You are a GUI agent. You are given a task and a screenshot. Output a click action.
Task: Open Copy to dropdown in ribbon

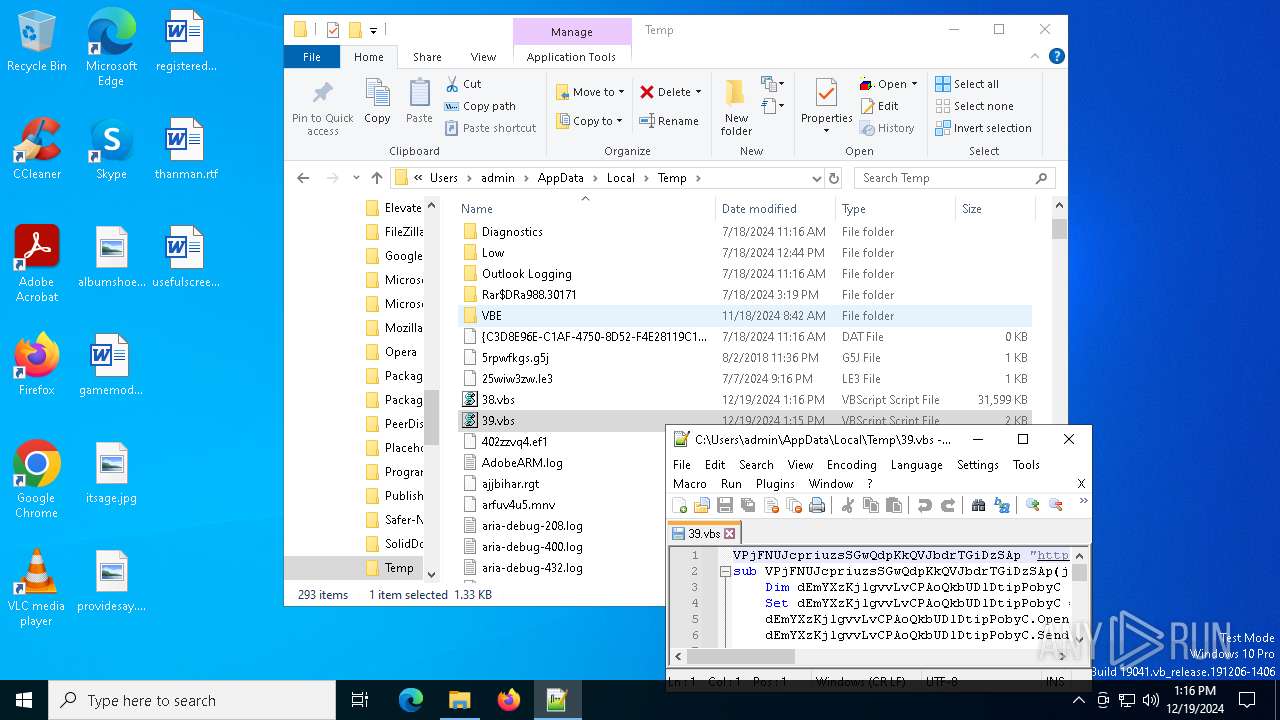(589, 121)
